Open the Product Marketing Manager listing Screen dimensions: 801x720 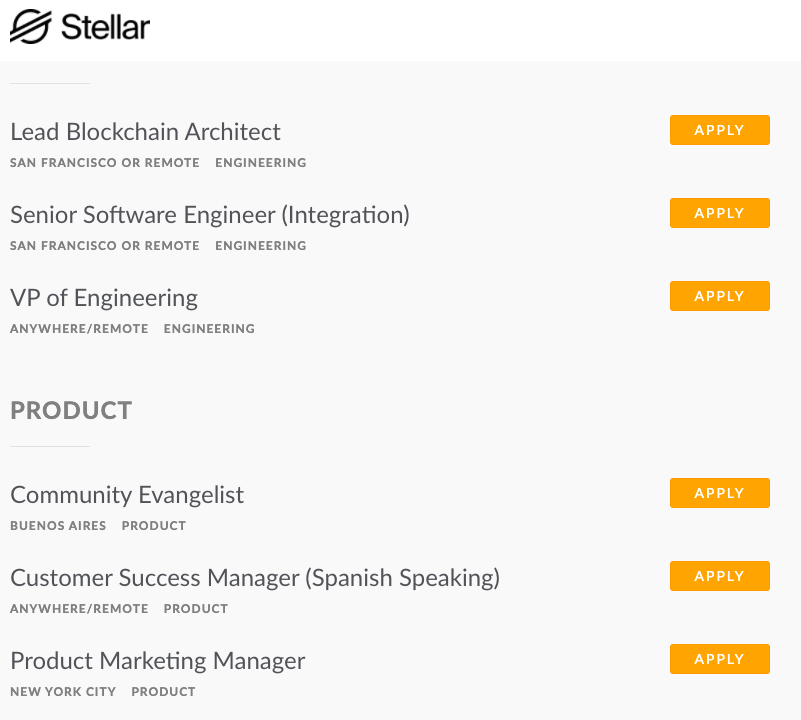[158, 661]
